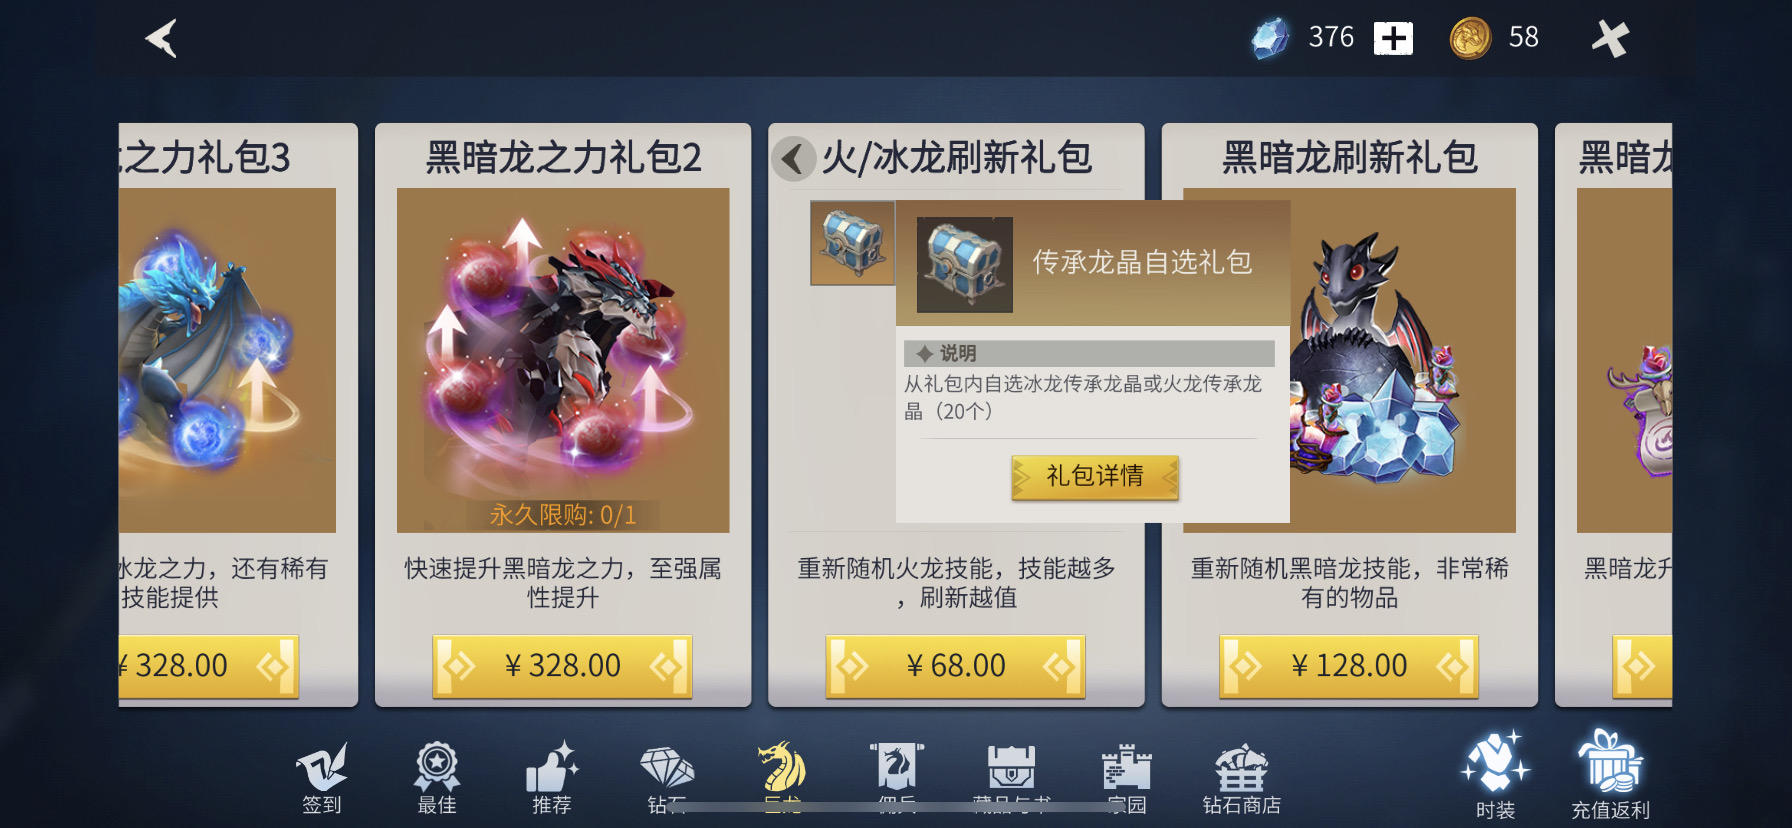This screenshot has width=1792, height=828.
Task: Open the 最佳 medal tab
Action: 437,779
